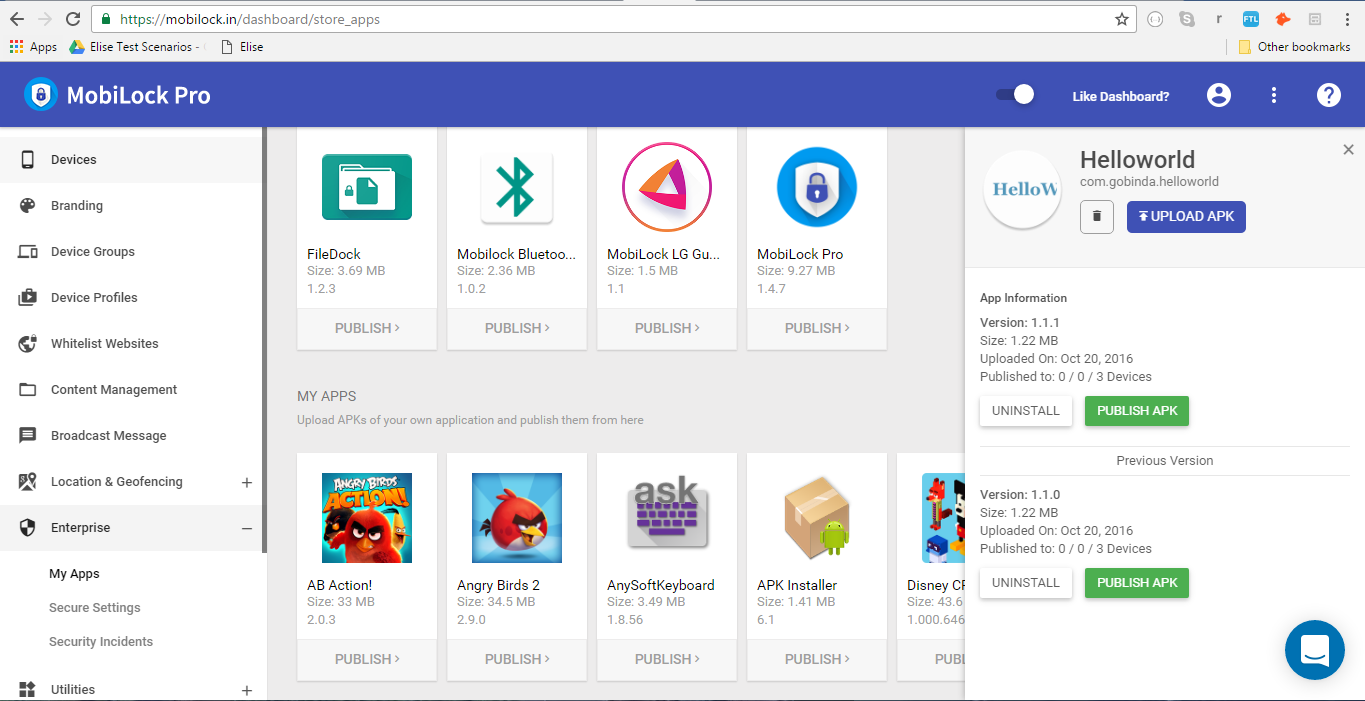Open the AB Action! app icon
This screenshot has height=701, width=1365.
[x=367, y=518]
